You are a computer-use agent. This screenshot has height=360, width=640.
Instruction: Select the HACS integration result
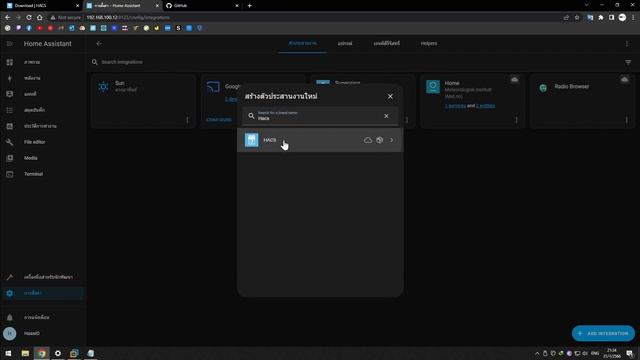320,140
